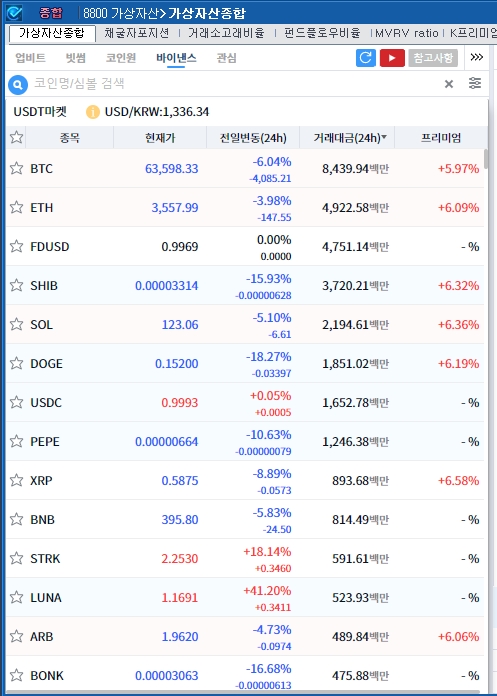Click XRP premium +6.58%
This screenshot has width=497, height=696.
[x=458, y=480]
